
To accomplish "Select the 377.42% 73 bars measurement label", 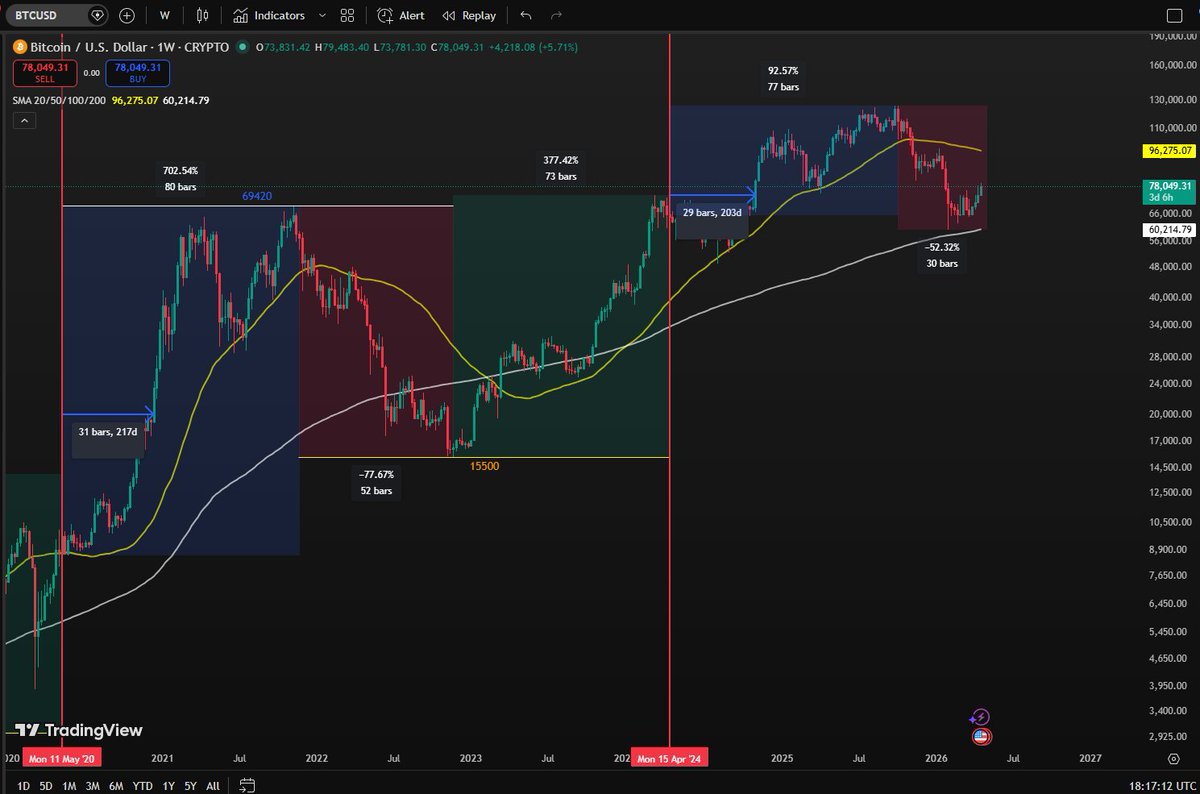I will point(560,168).
